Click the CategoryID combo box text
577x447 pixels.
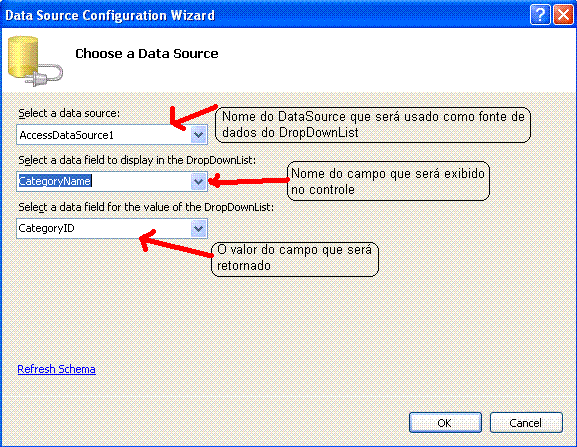46,228
